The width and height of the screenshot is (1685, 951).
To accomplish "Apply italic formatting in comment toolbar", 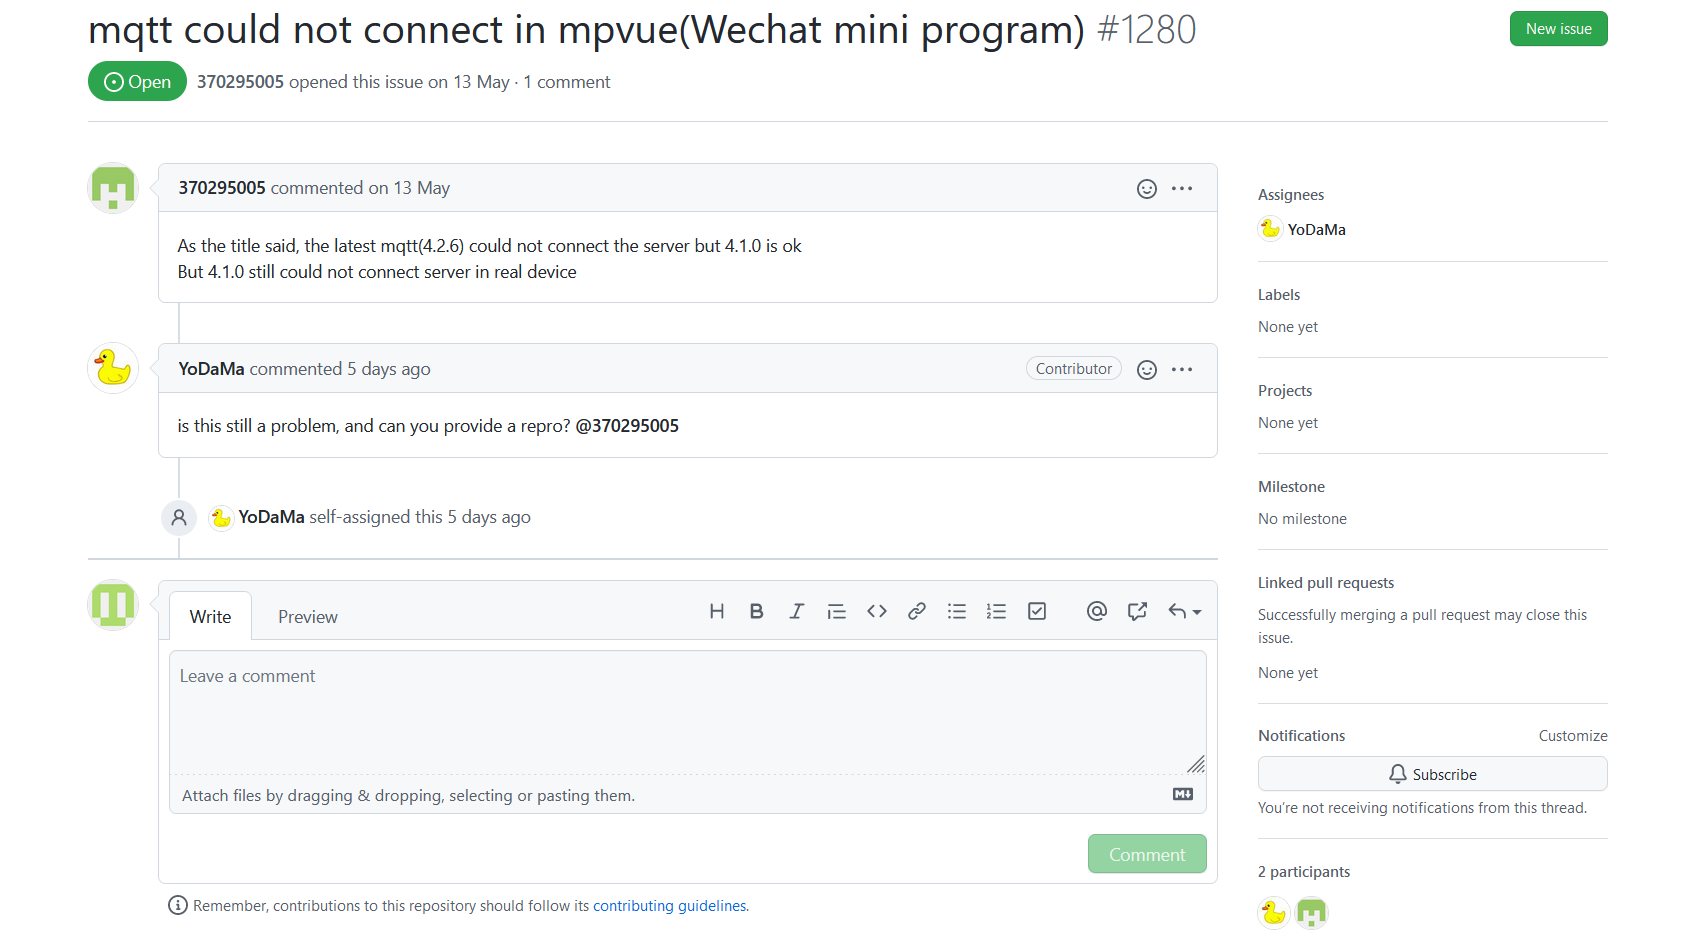I will [796, 611].
